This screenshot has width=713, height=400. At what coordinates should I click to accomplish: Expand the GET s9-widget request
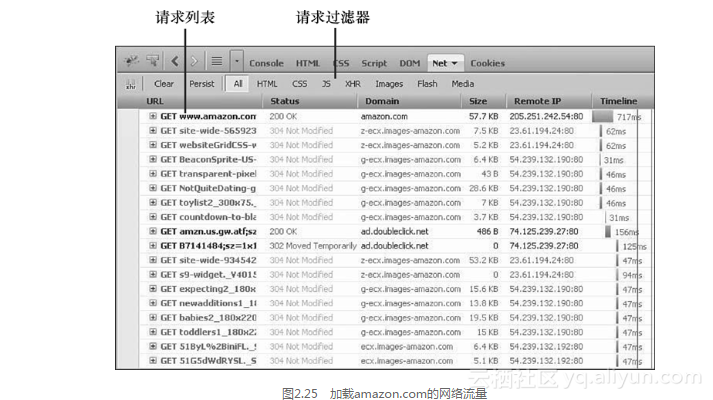pos(153,274)
